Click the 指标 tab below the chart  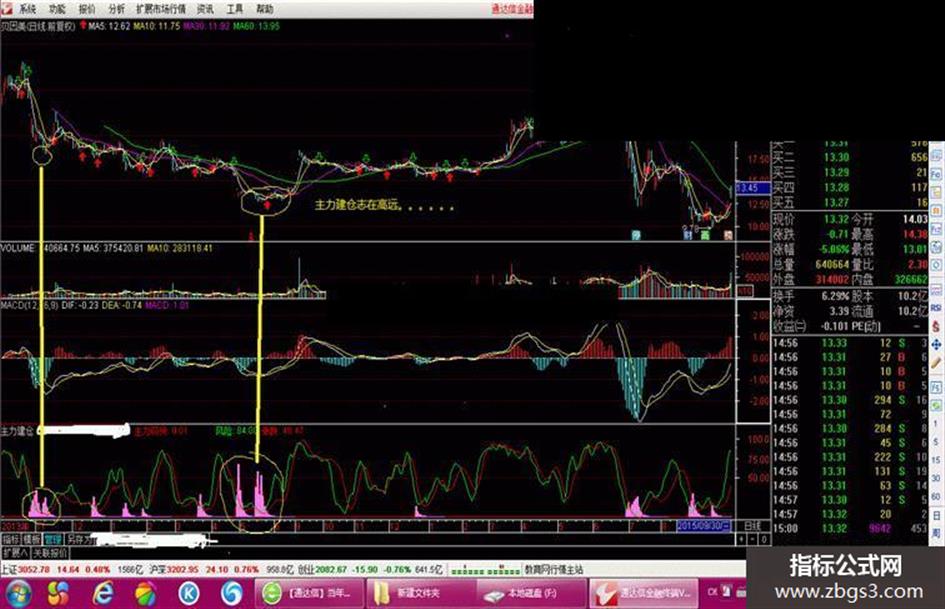point(11,540)
